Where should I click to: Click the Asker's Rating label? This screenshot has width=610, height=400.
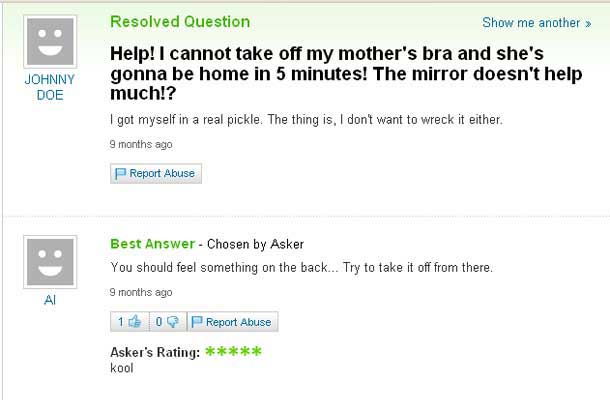tap(155, 352)
